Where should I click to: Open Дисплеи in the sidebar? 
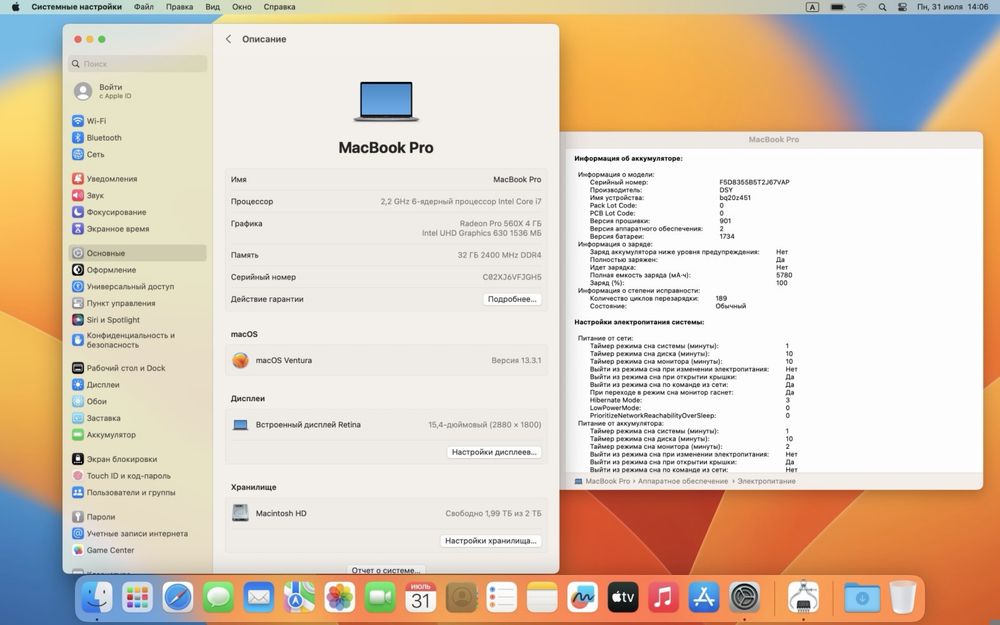(x=137, y=385)
